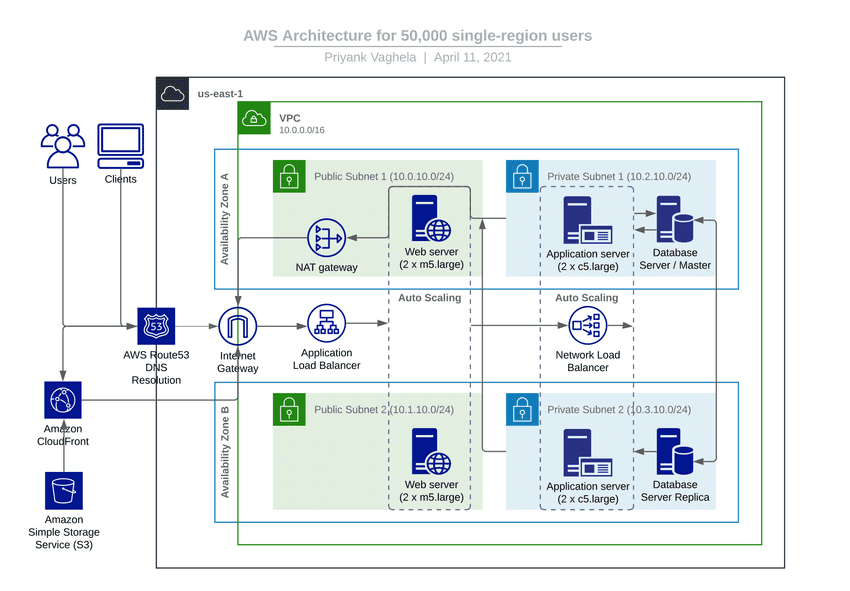Click the NAT gateway icon
Screen dimensions: 850x591
point(326,237)
